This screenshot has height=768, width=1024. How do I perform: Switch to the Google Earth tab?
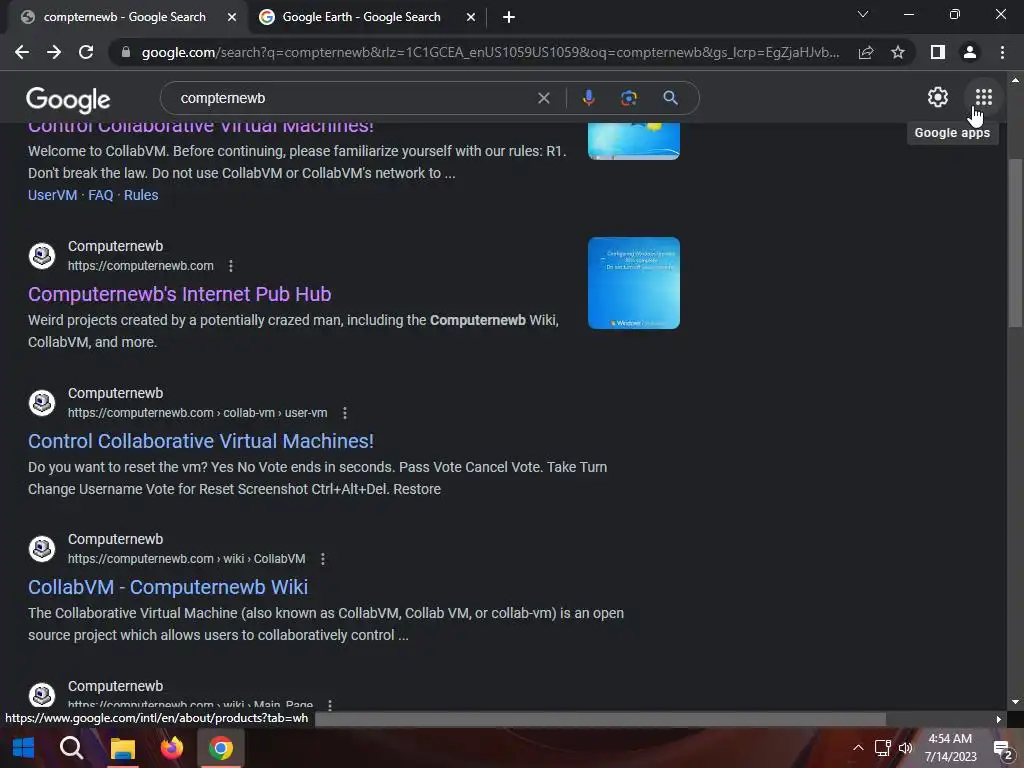coord(361,17)
